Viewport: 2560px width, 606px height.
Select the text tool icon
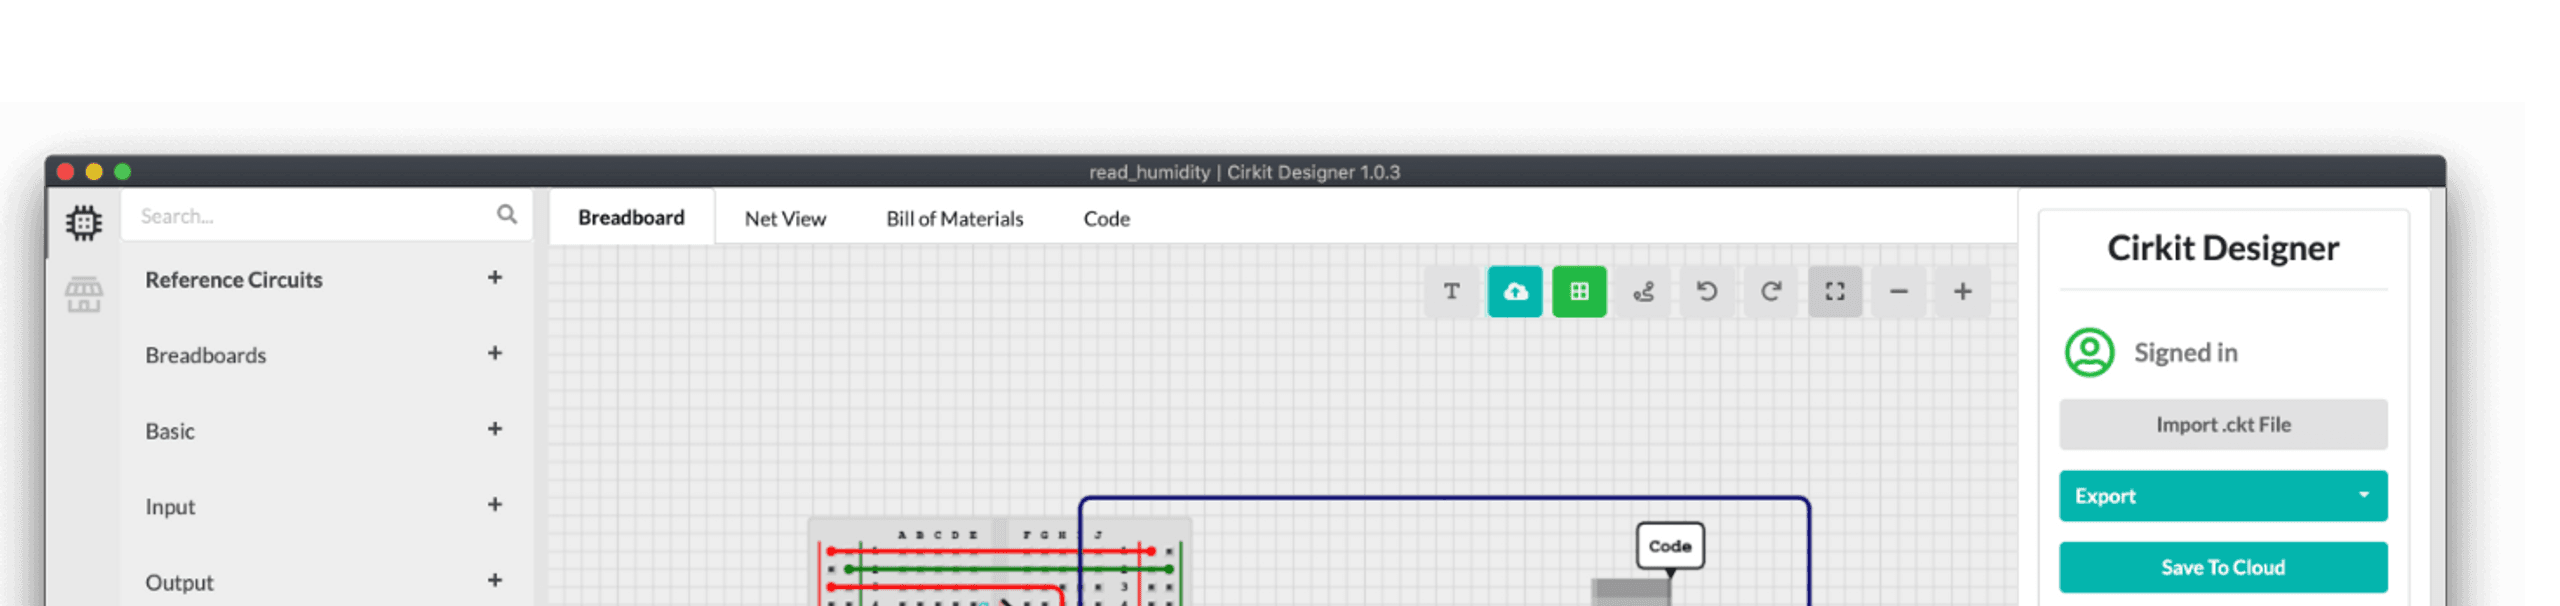pos(1450,291)
